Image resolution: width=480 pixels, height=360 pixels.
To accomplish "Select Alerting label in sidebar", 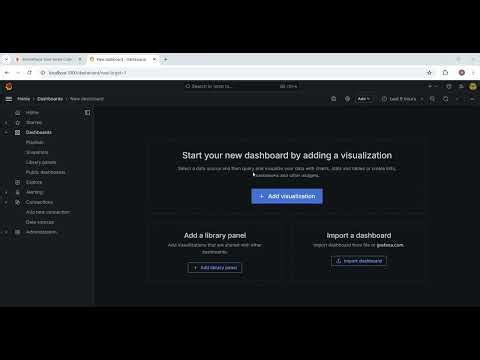I will coord(35,192).
